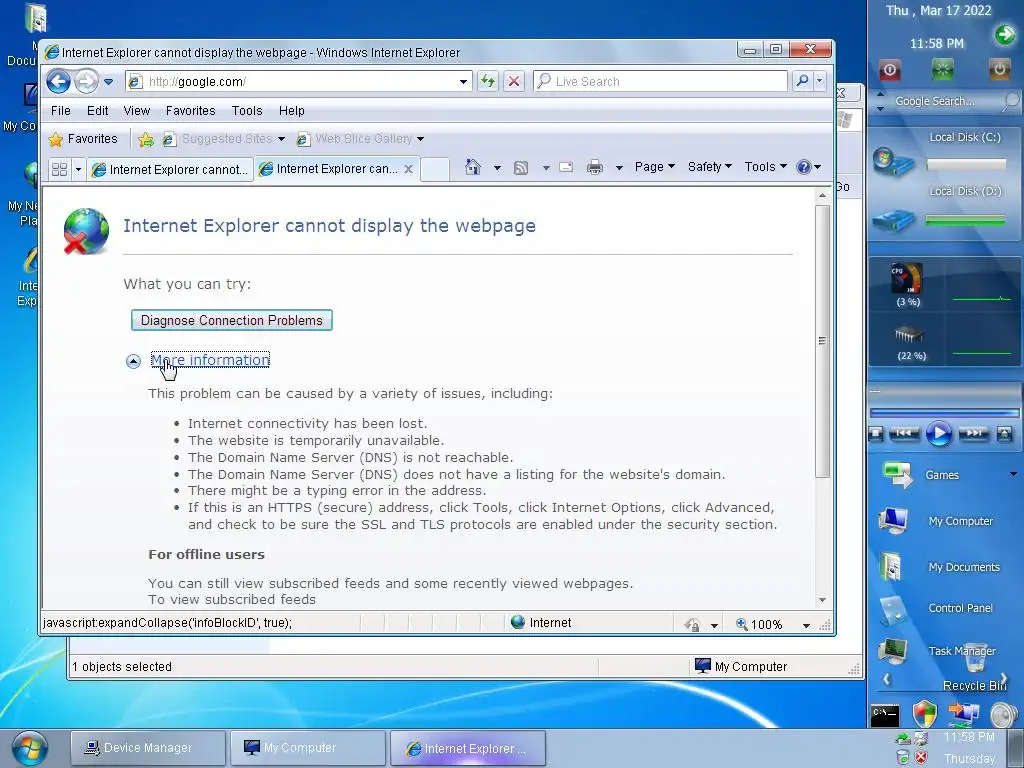Screen dimensions: 1024x768
Task: Click the address bar URL field
Action: [299, 82]
